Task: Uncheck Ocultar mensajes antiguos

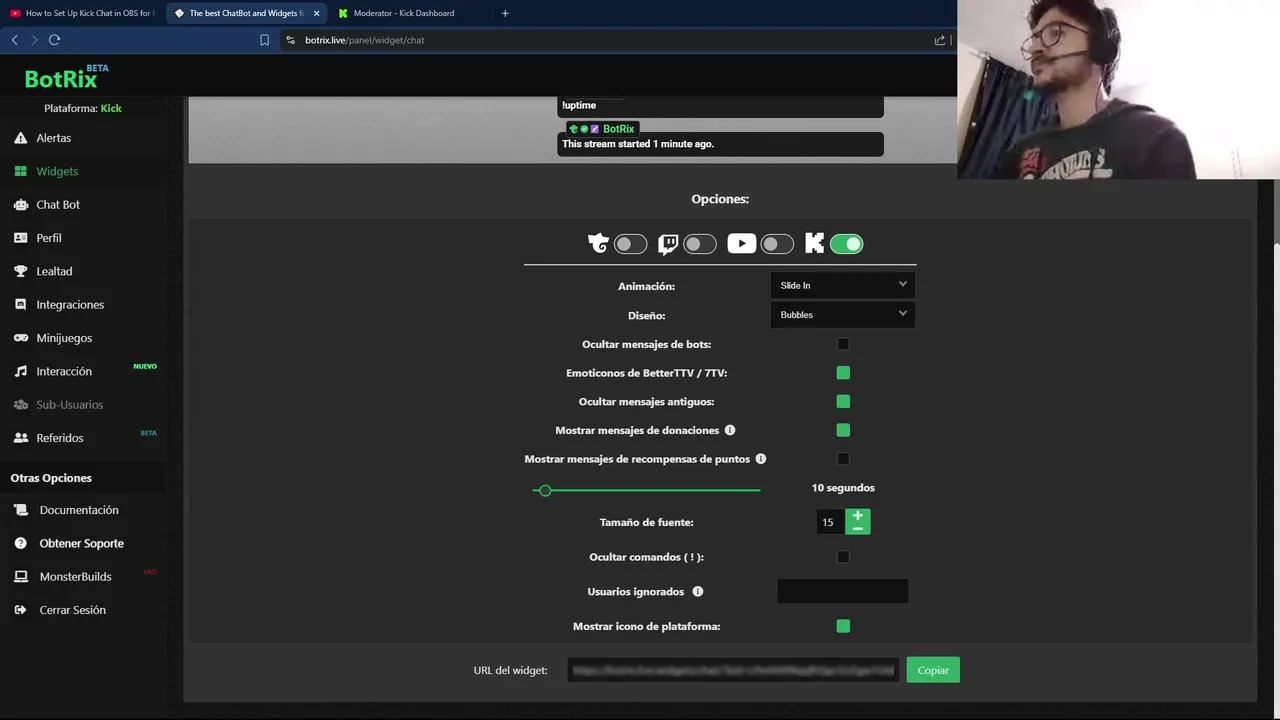Action: (x=843, y=401)
